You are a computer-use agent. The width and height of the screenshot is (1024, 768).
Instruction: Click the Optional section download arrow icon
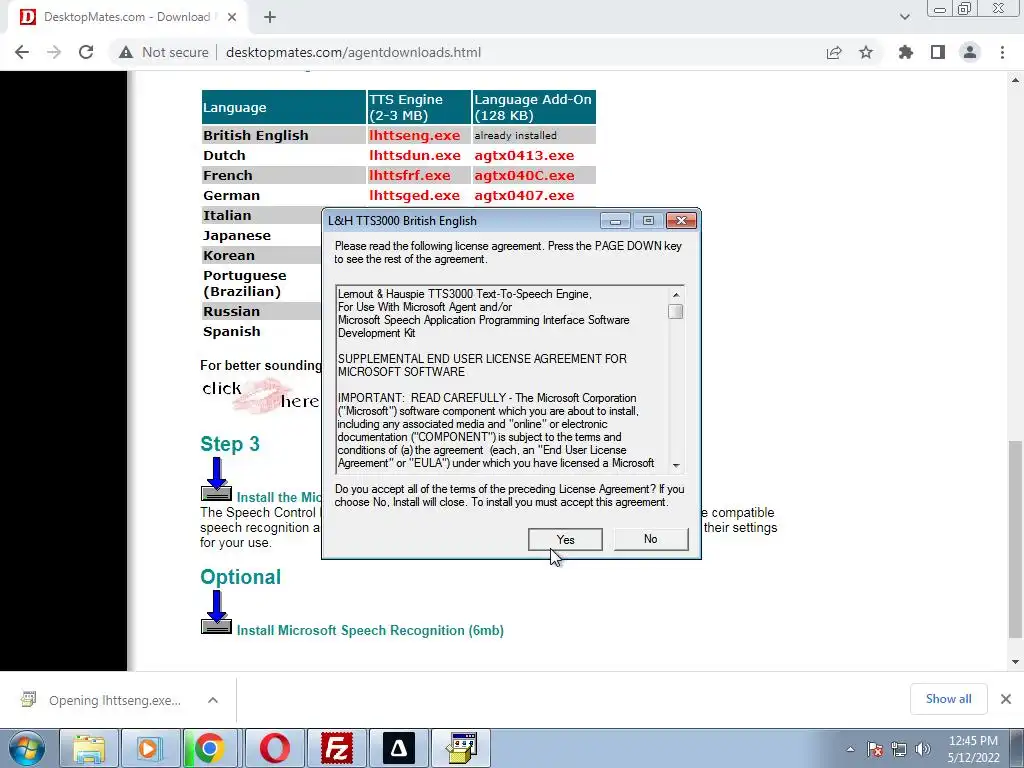216,612
